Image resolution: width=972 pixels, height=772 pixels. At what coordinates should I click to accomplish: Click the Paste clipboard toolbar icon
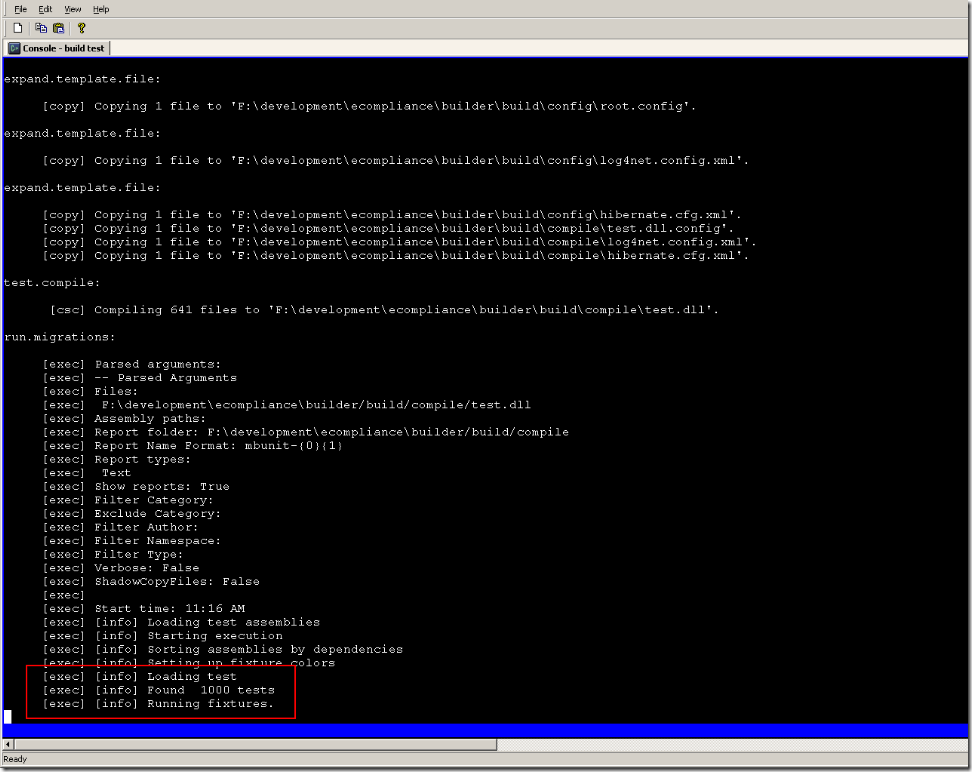click(58, 28)
